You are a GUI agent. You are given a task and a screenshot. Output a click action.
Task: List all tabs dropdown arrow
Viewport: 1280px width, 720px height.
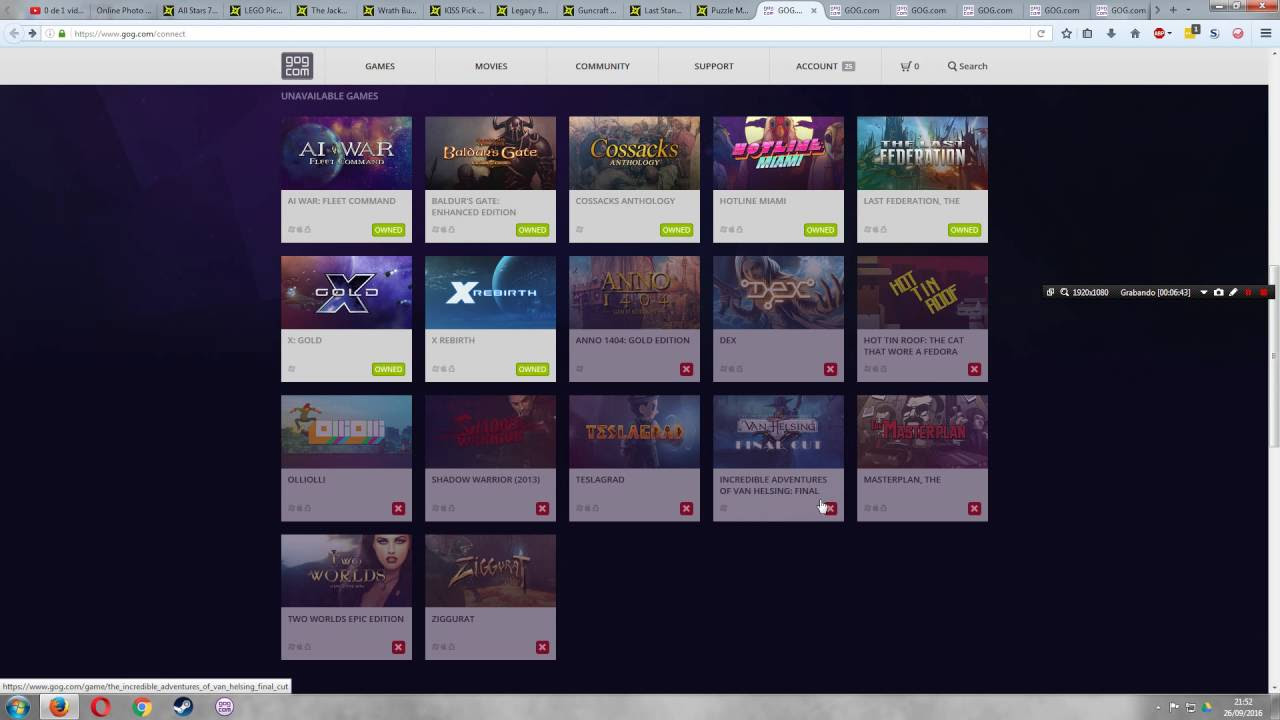point(1188,10)
